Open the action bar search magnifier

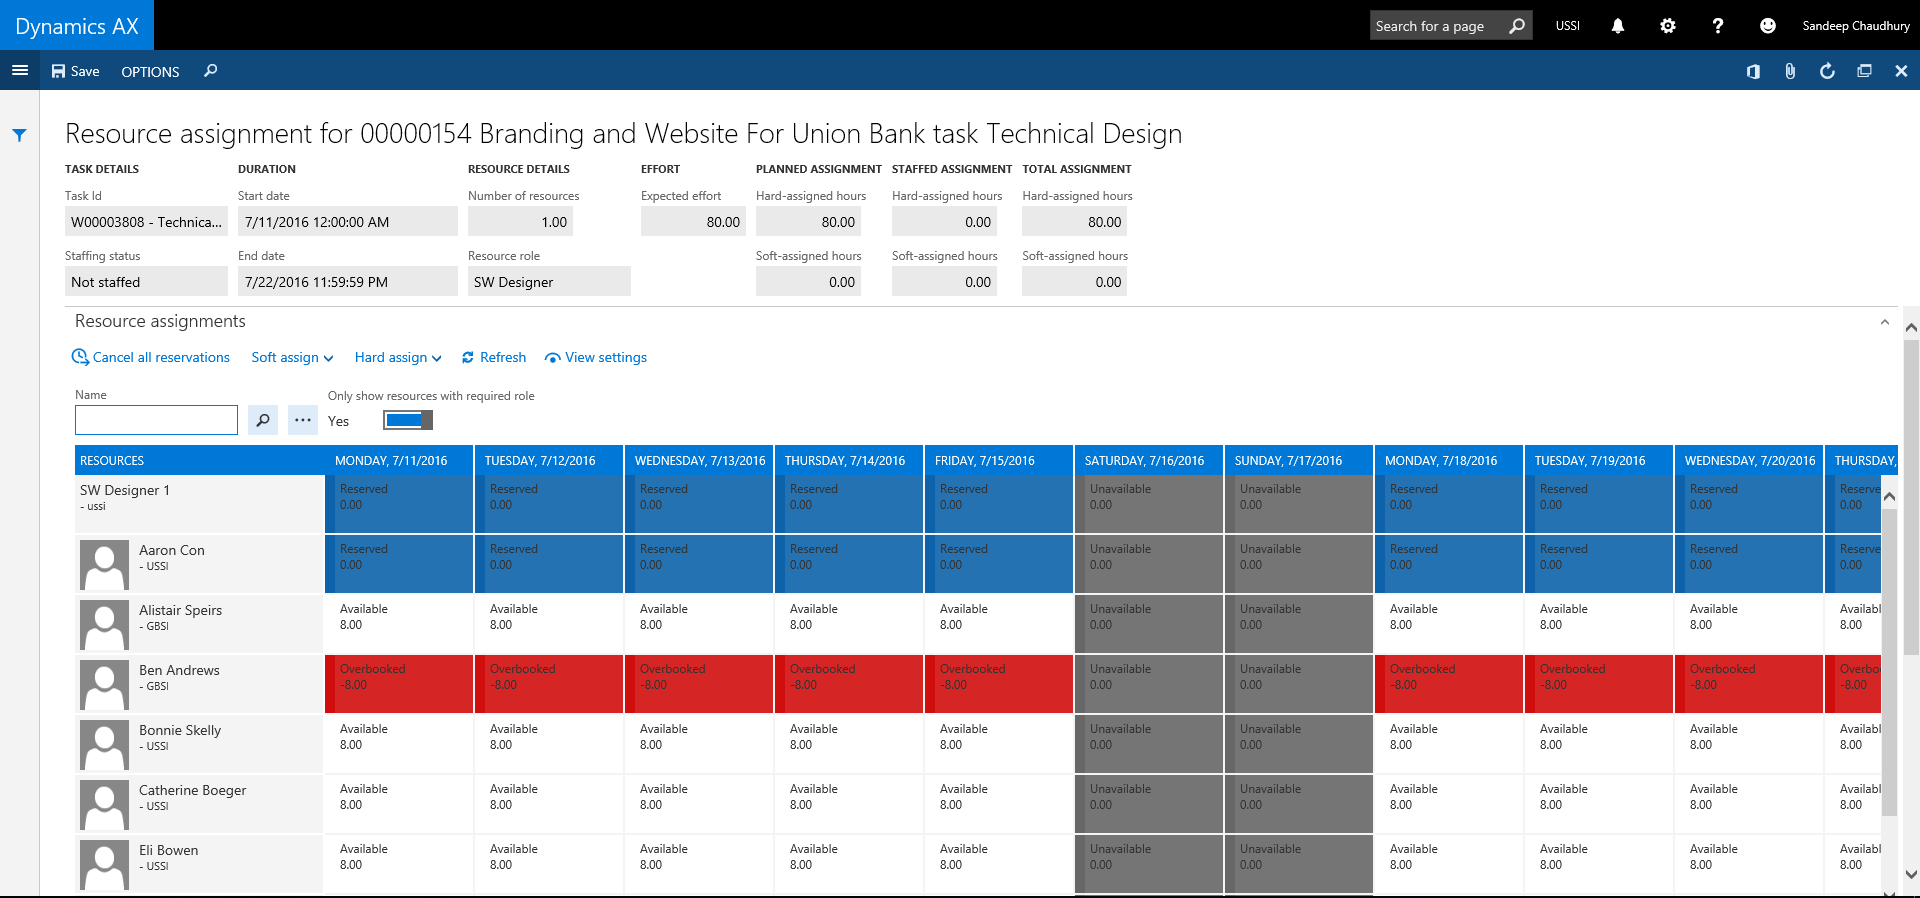(210, 71)
